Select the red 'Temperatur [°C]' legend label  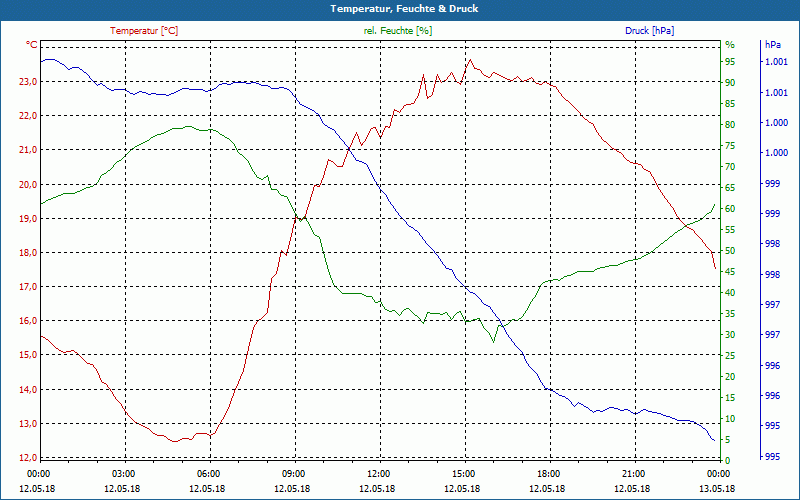[144, 31]
